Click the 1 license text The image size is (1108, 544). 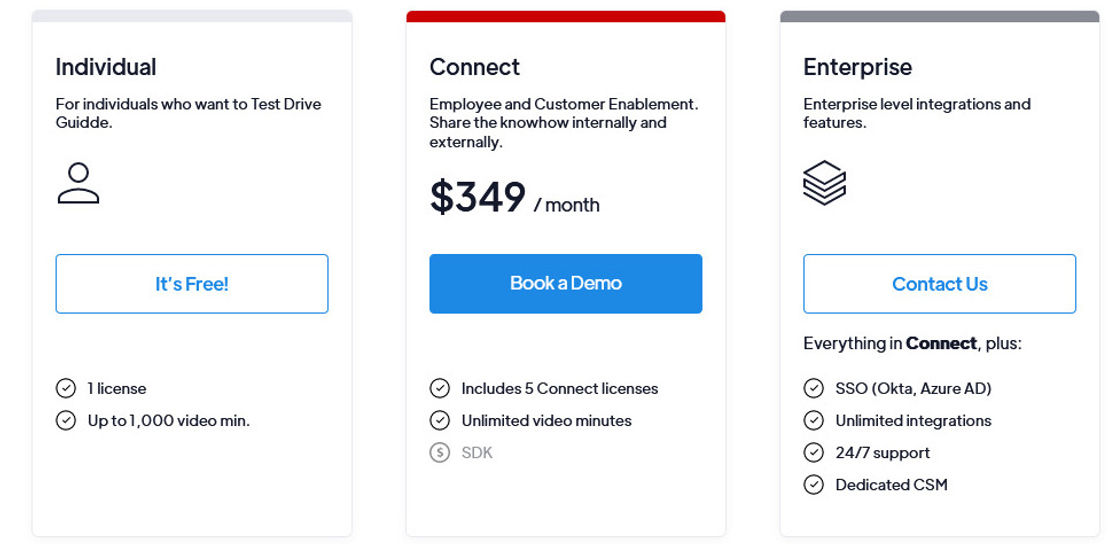[117, 389]
